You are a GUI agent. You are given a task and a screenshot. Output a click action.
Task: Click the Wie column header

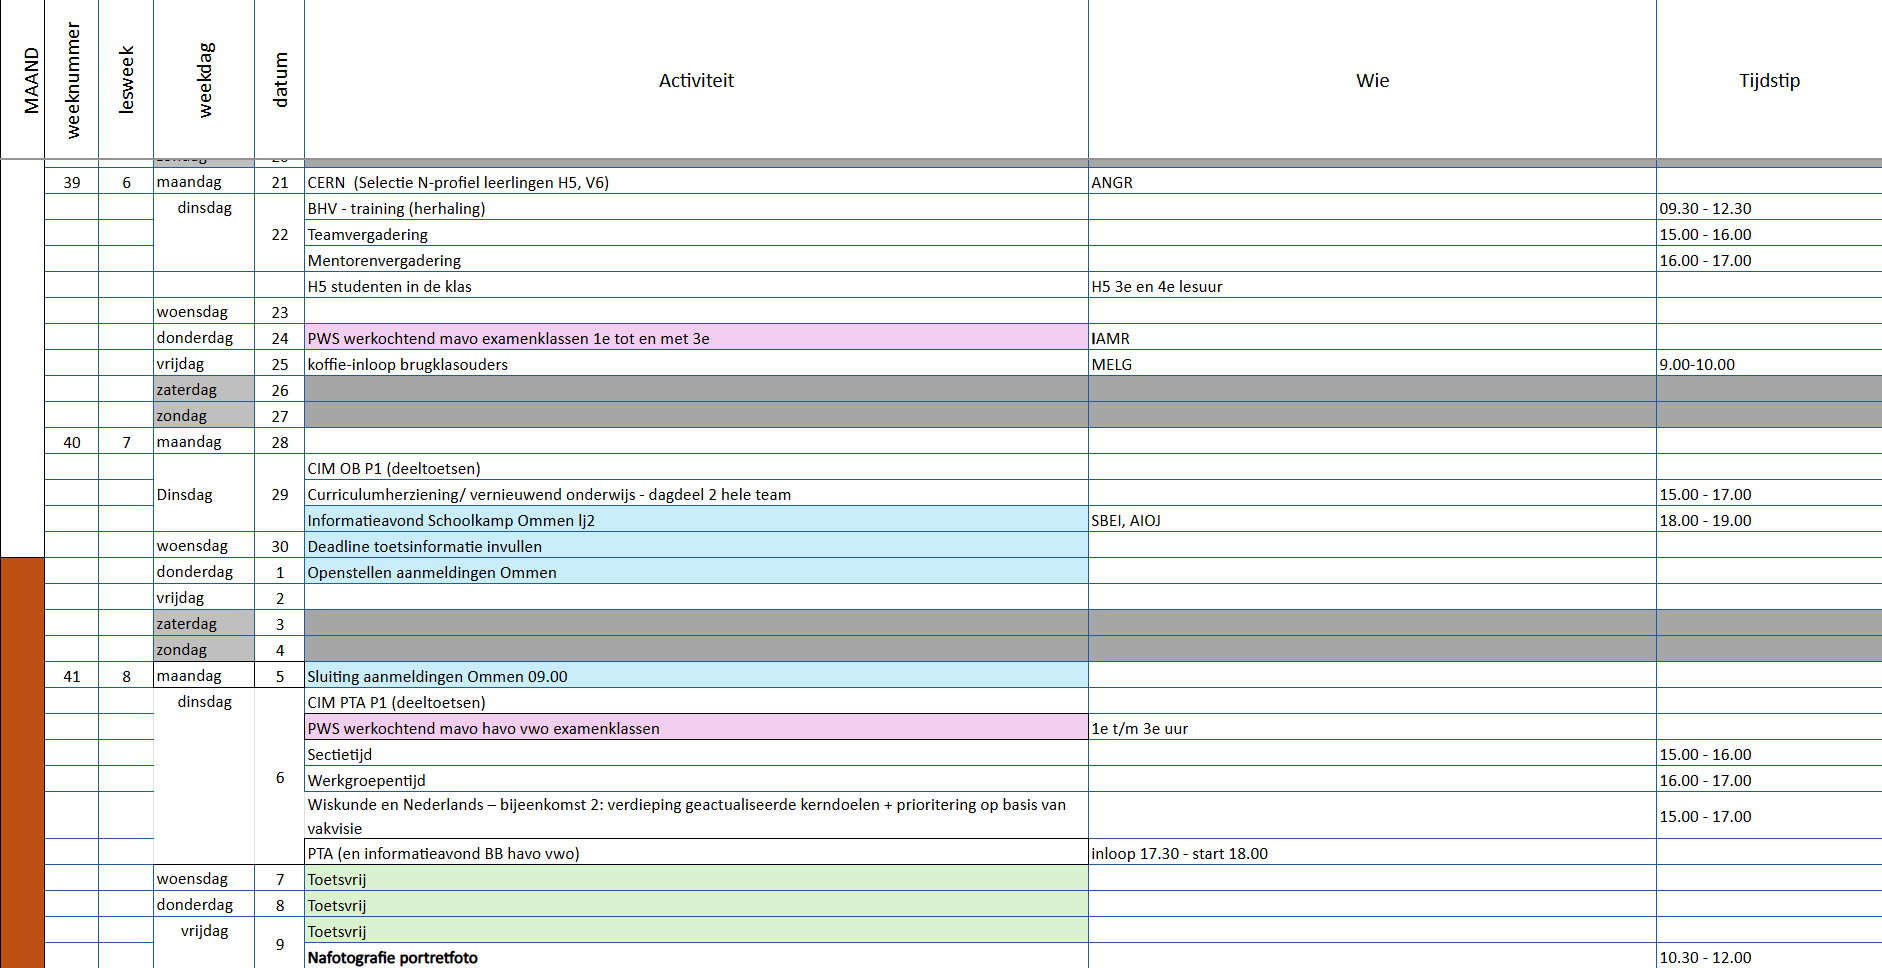click(1372, 80)
